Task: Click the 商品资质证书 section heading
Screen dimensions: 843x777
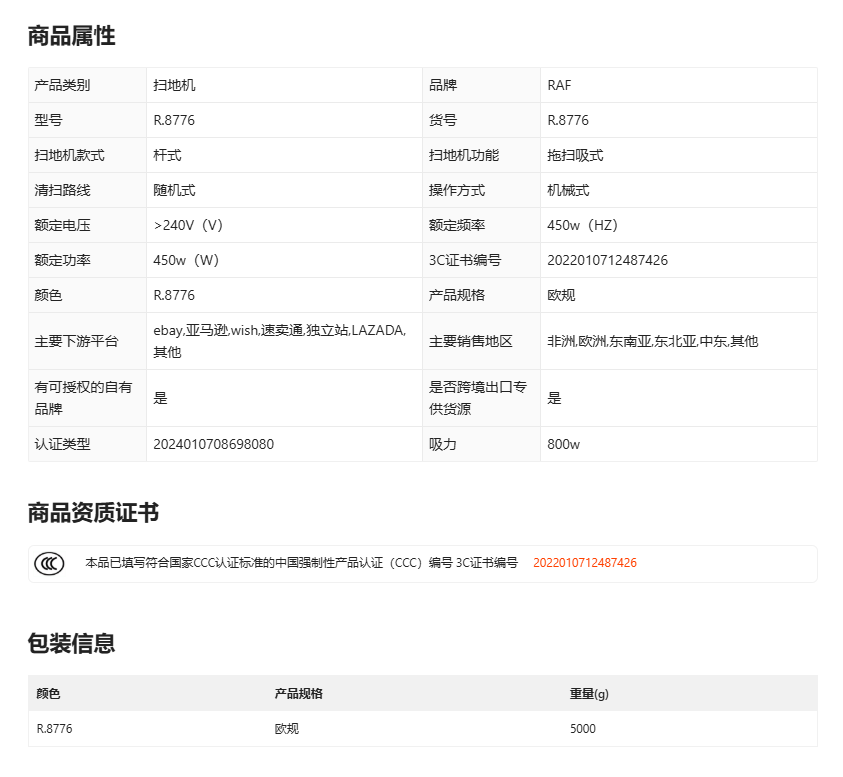Action: coord(93,514)
